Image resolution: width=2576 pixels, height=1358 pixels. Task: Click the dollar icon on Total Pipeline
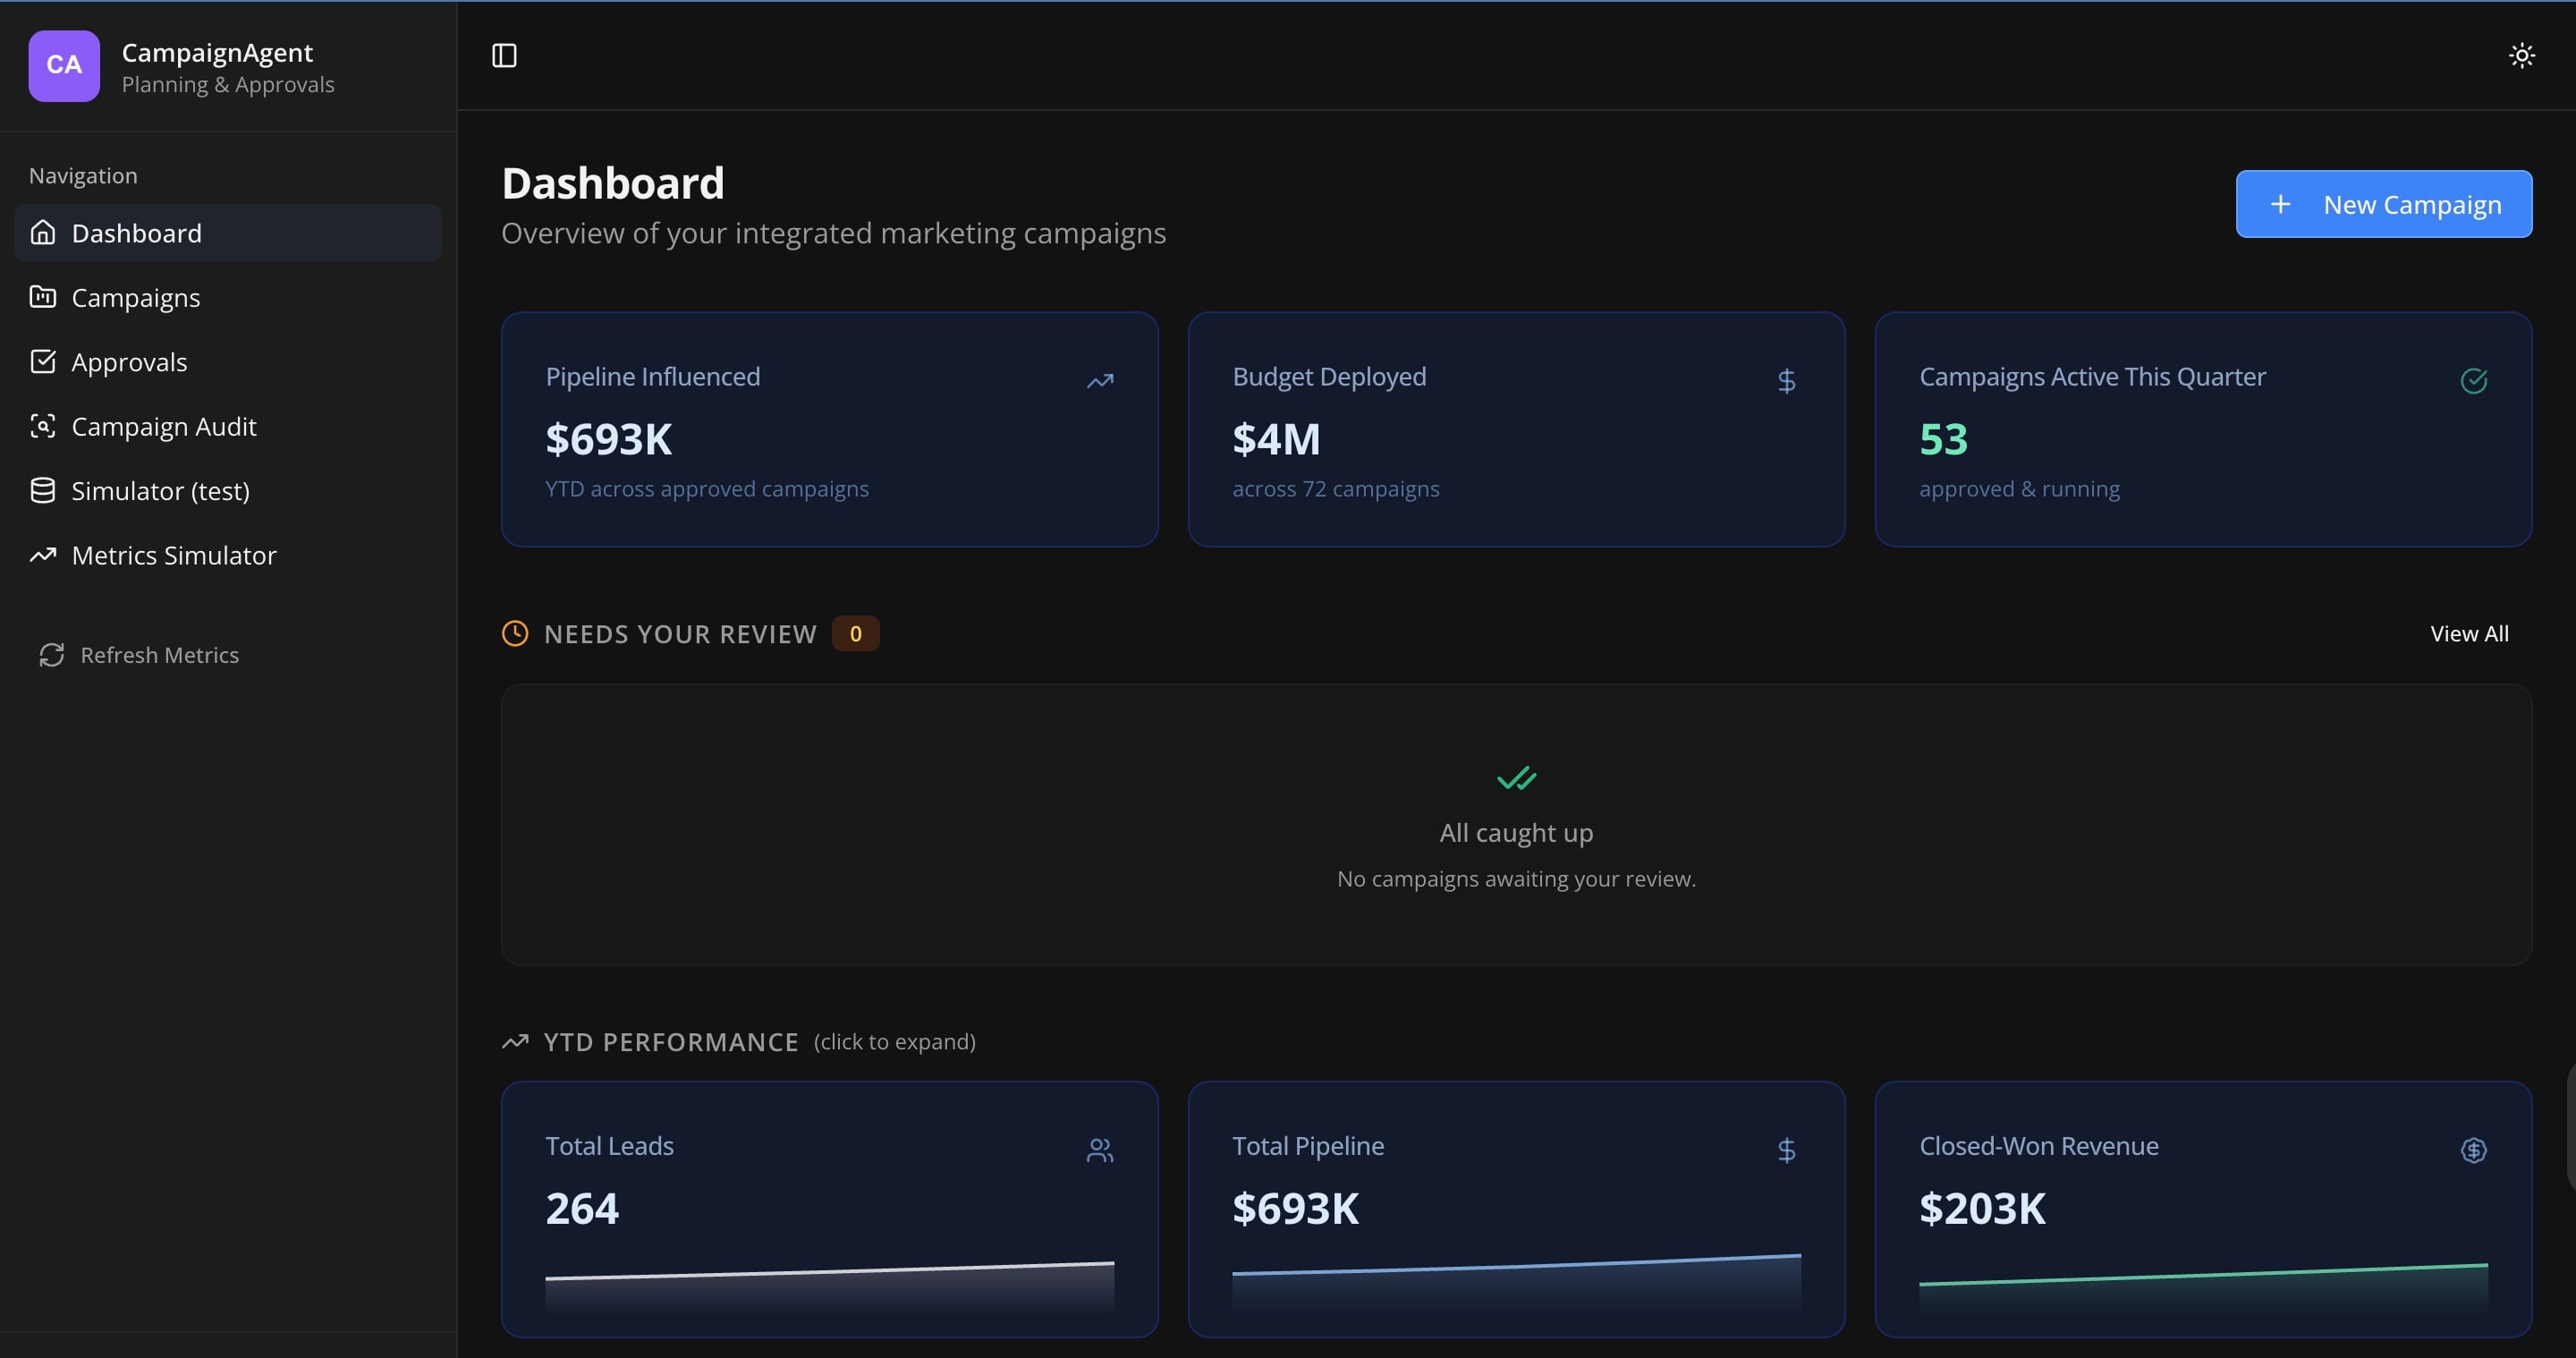1786,1150
